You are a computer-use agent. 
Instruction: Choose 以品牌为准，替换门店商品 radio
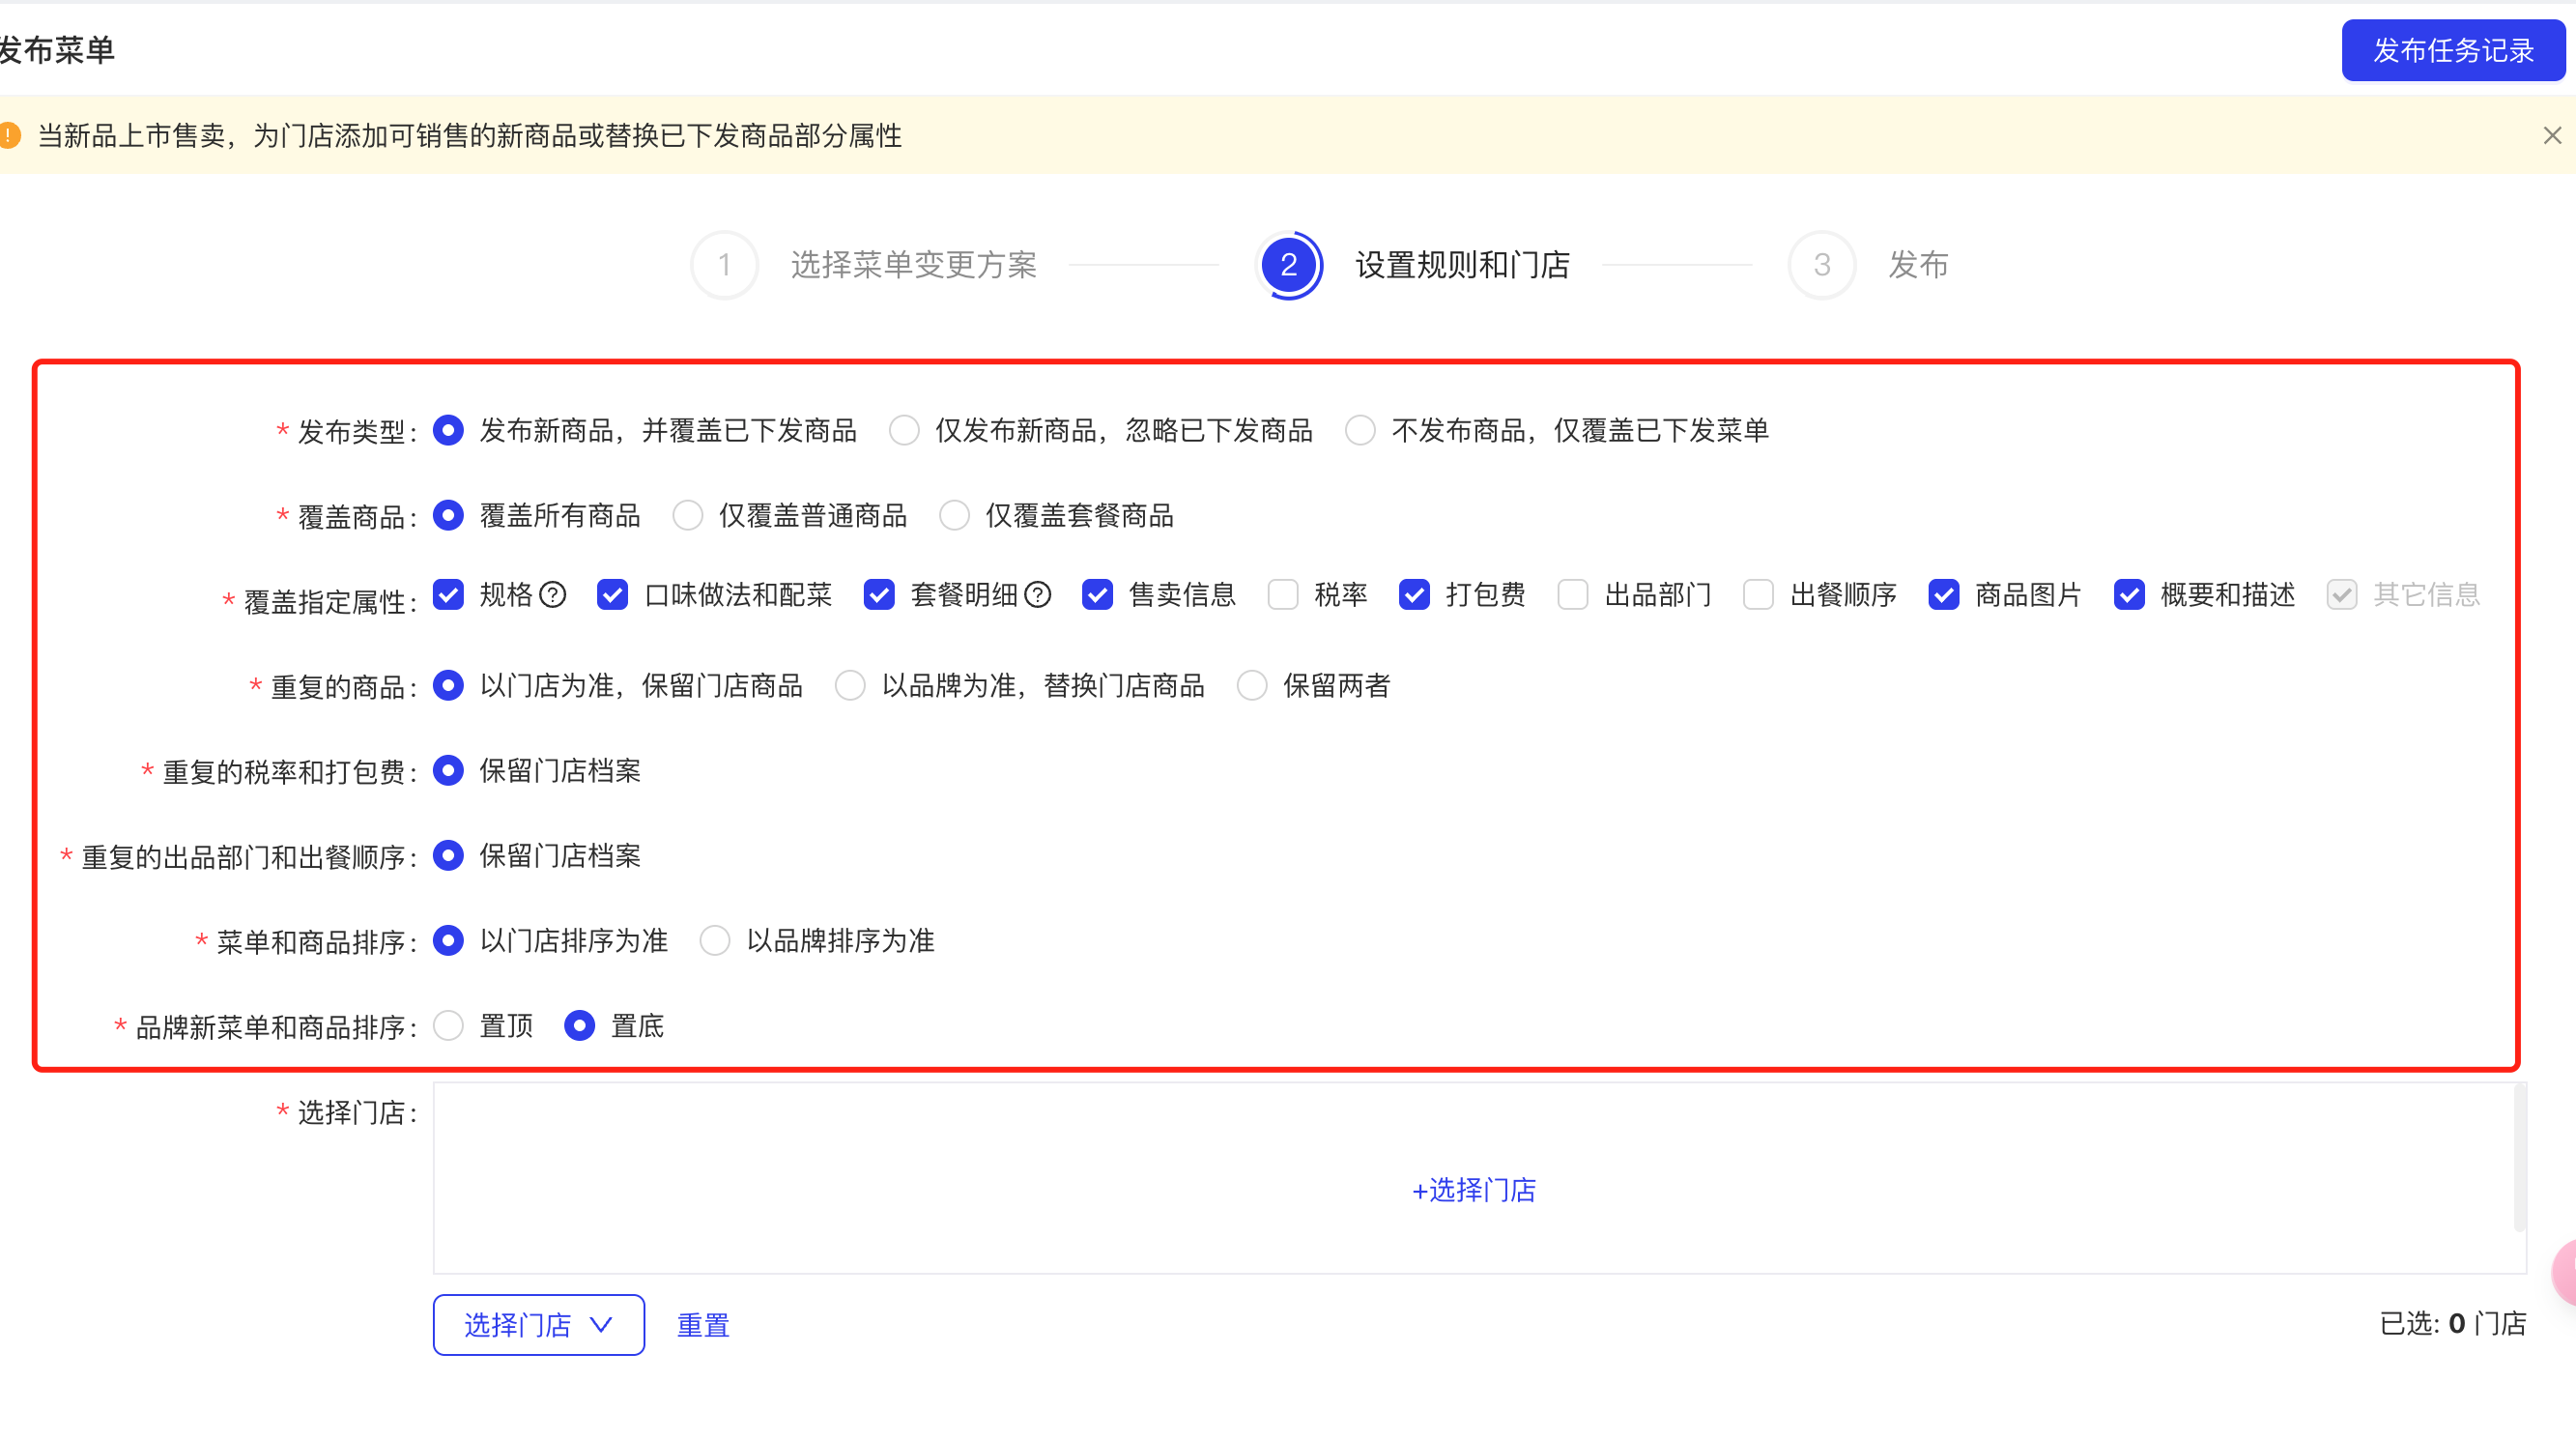[x=850, y=685]
